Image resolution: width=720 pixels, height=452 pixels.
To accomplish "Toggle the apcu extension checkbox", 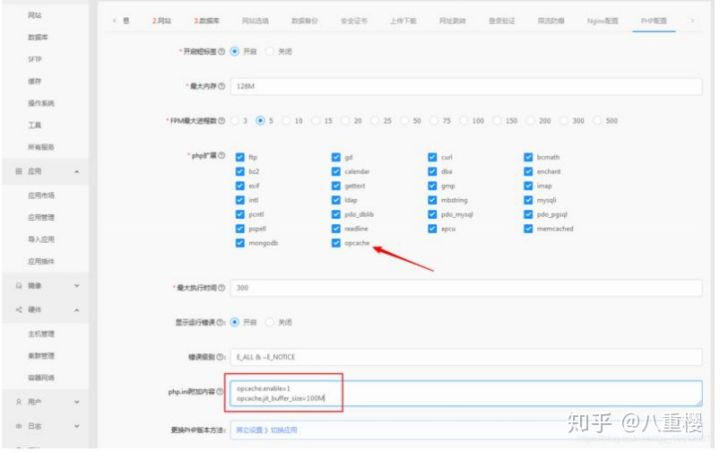I will [433, 229].
